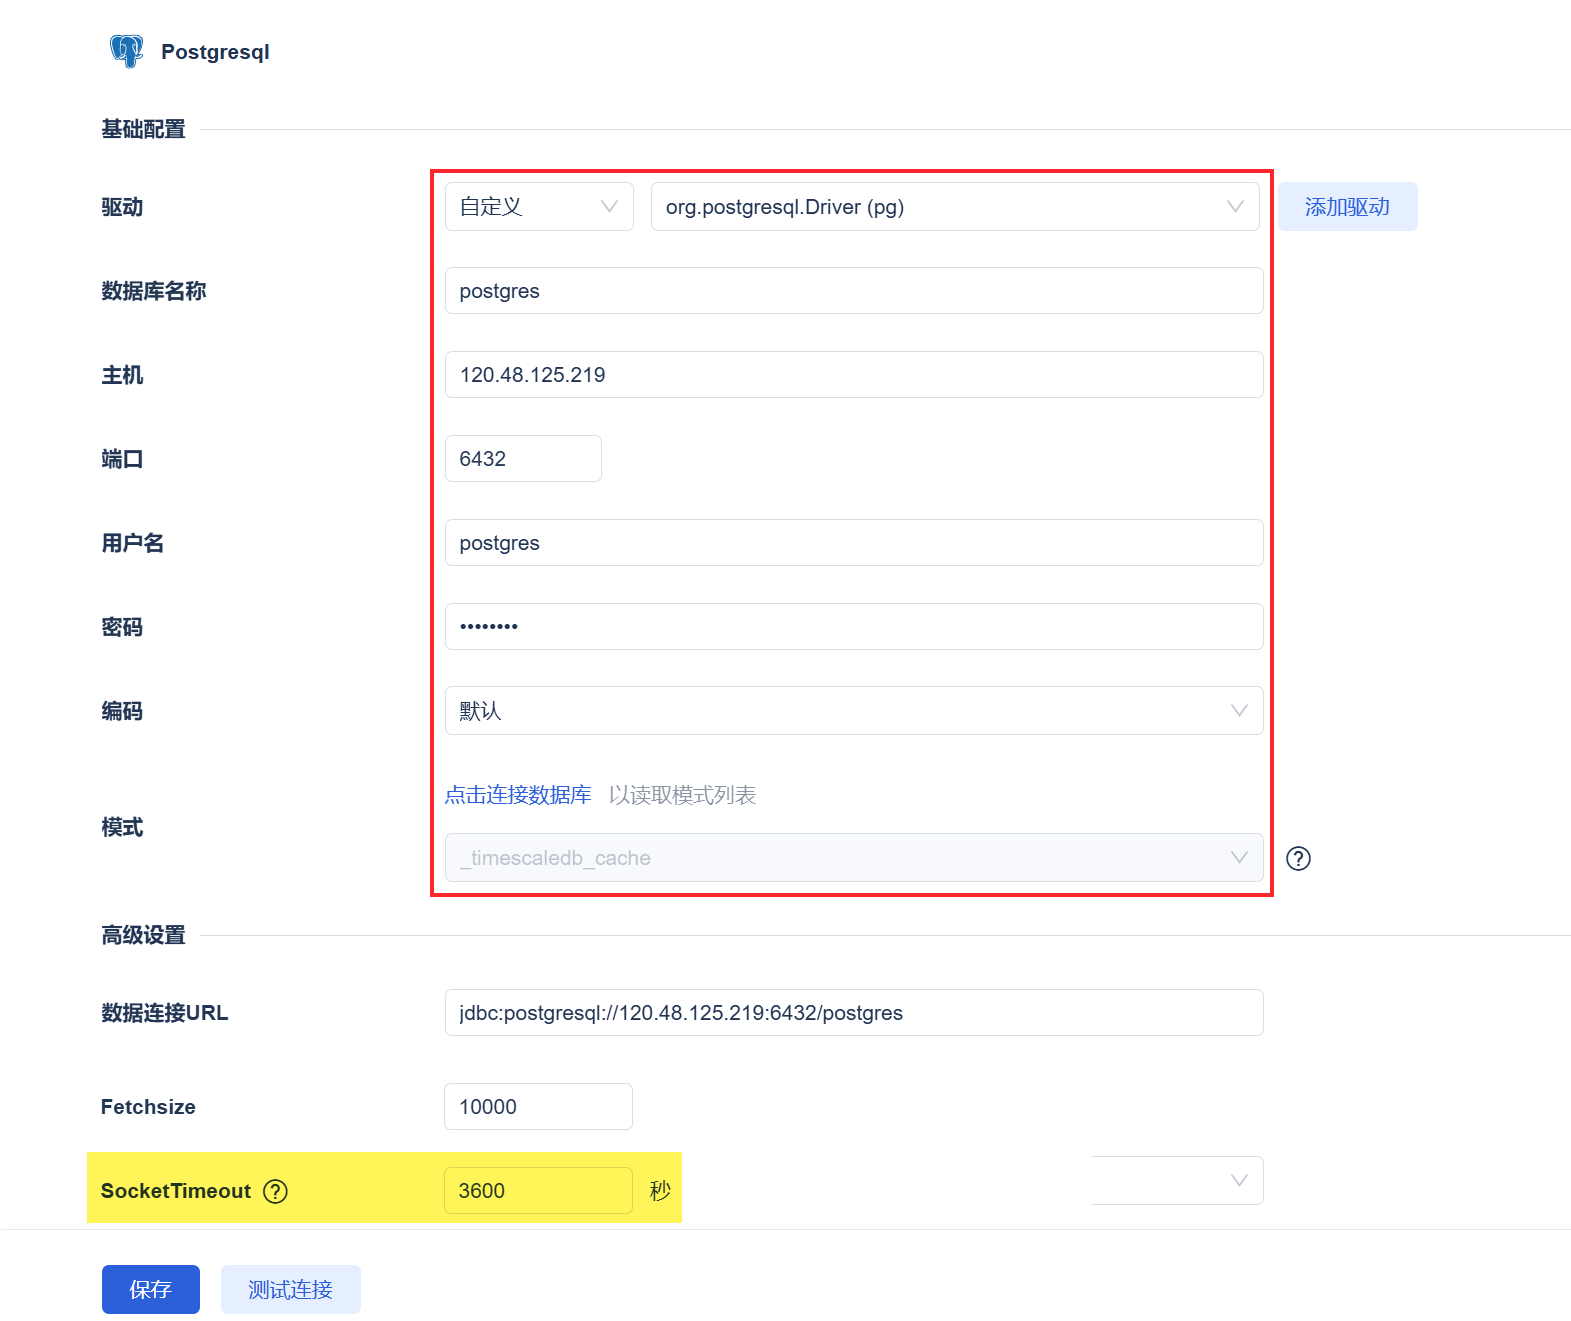
Task: Open the 编码 默认 encoding dropdown
Action: point(854,711)
